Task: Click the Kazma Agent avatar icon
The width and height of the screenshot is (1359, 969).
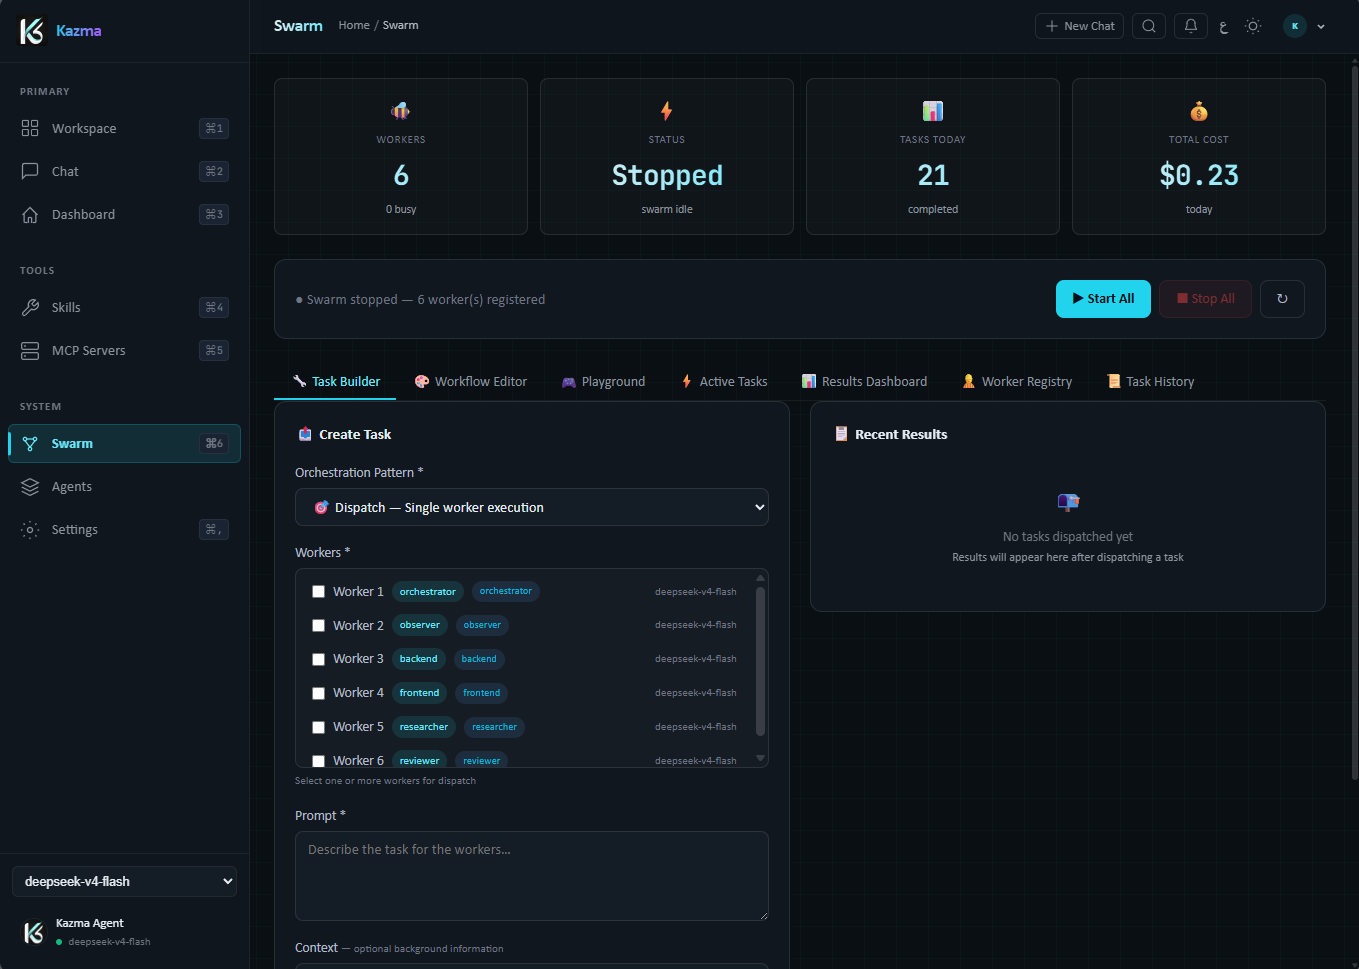Action: 33,933
